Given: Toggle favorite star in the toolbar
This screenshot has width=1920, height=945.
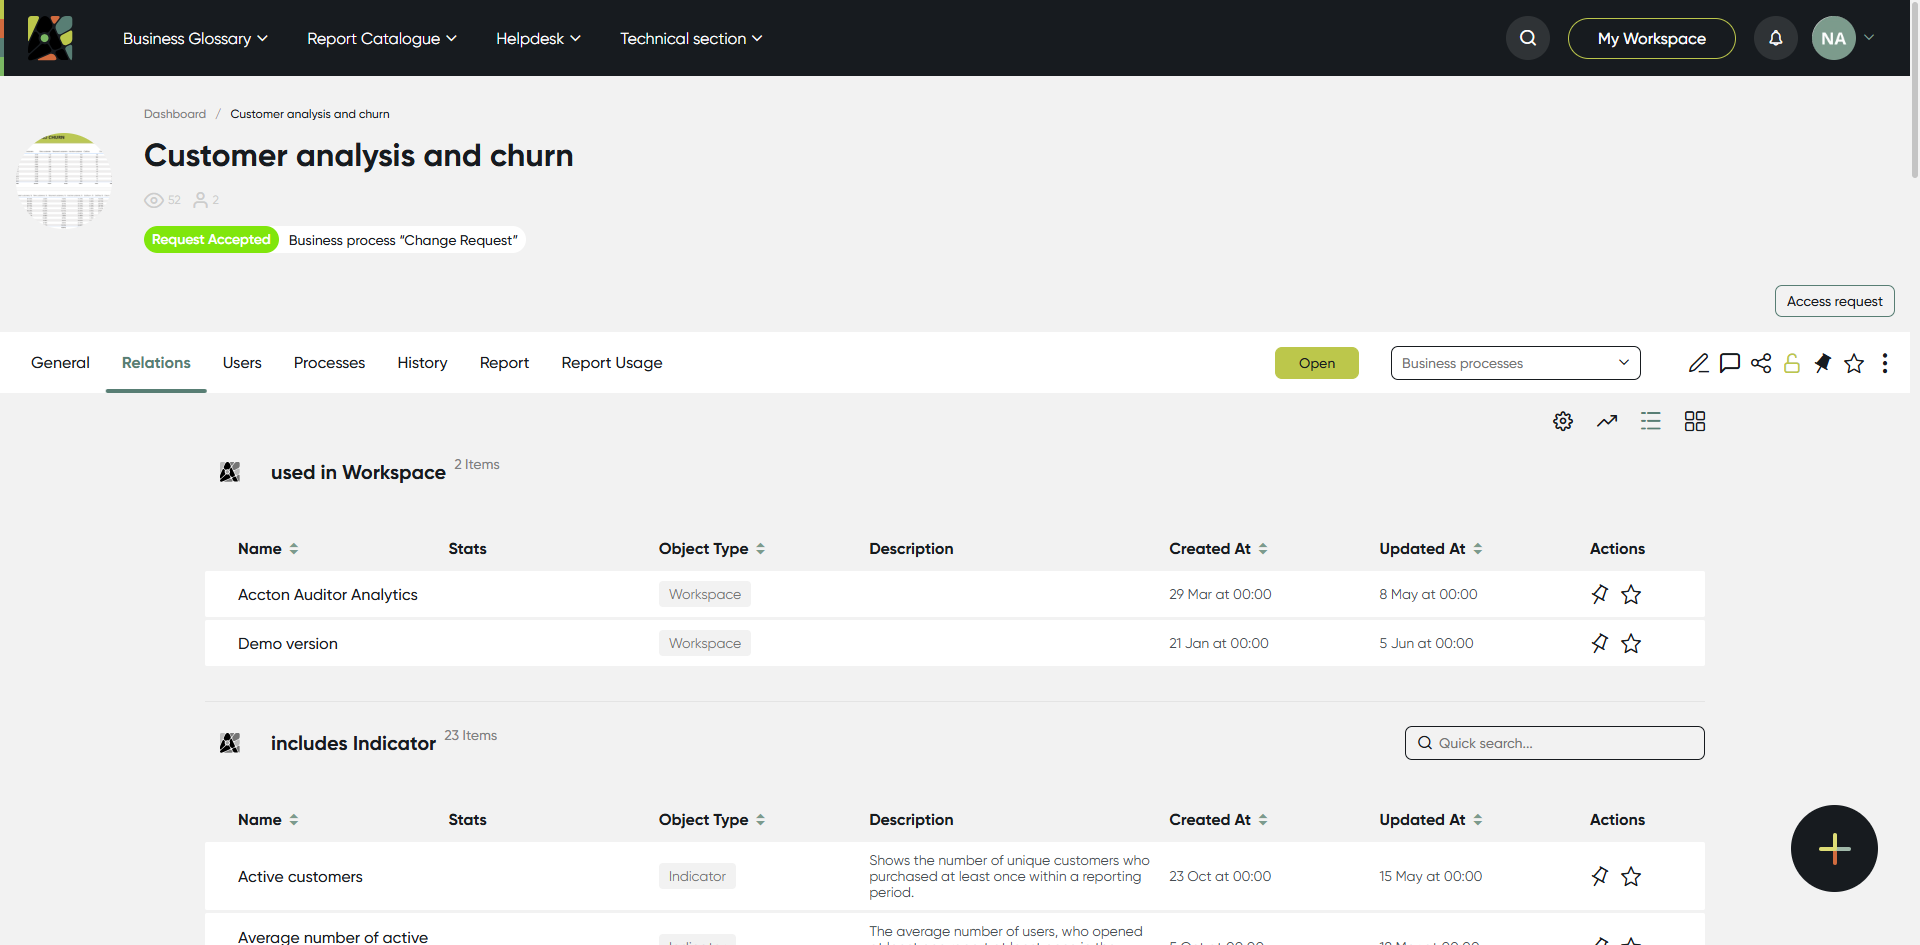Looking at the screenshot, I should (x=1854, y=363).
